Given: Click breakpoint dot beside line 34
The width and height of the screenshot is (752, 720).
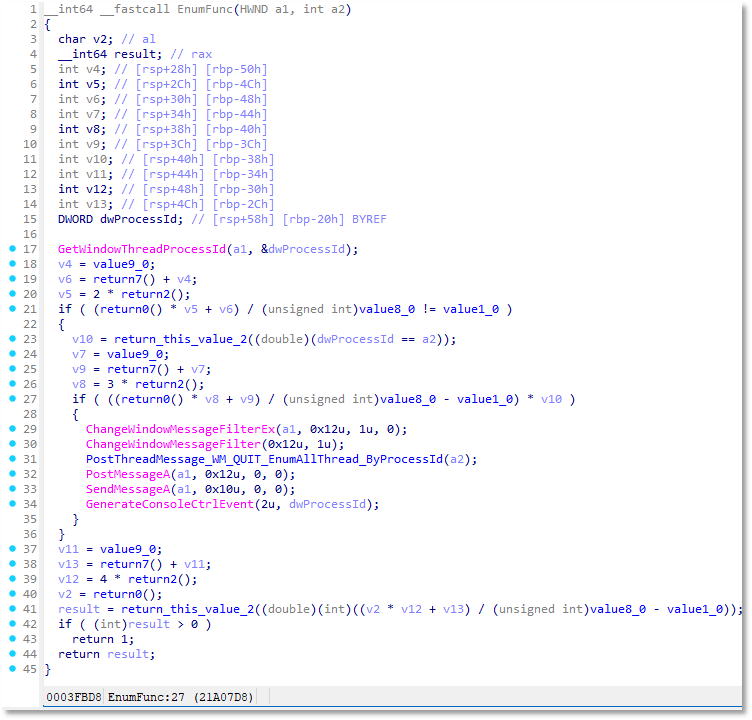Looking at the screenshot, I should (x=11, y=504).
